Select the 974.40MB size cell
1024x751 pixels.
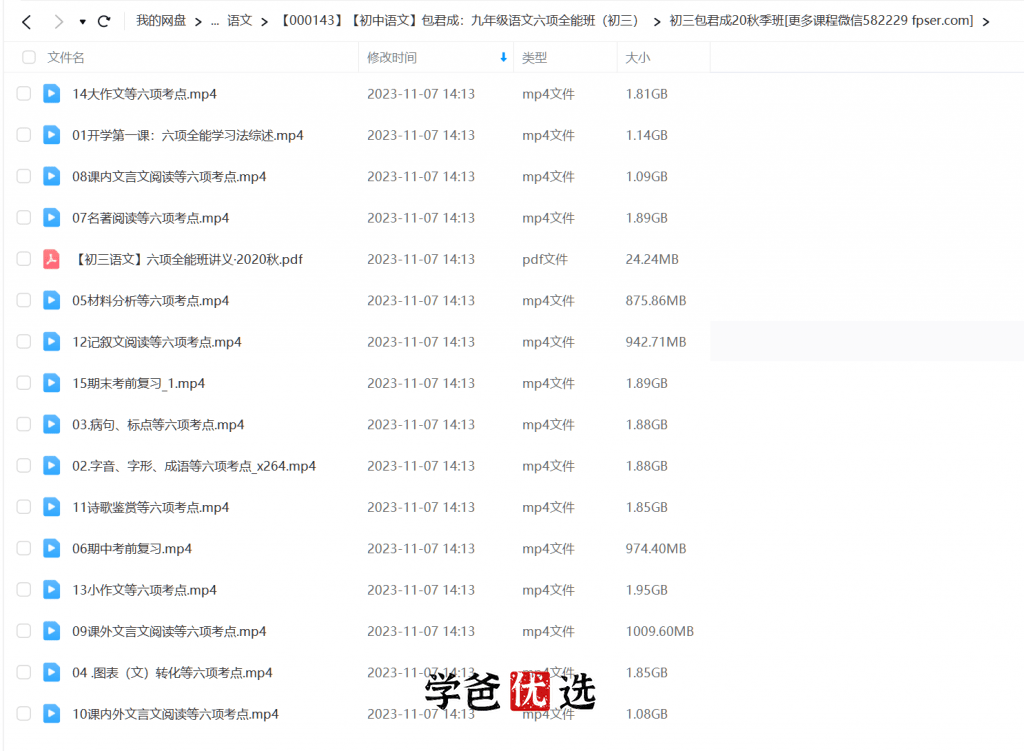(x=656, y=549)
